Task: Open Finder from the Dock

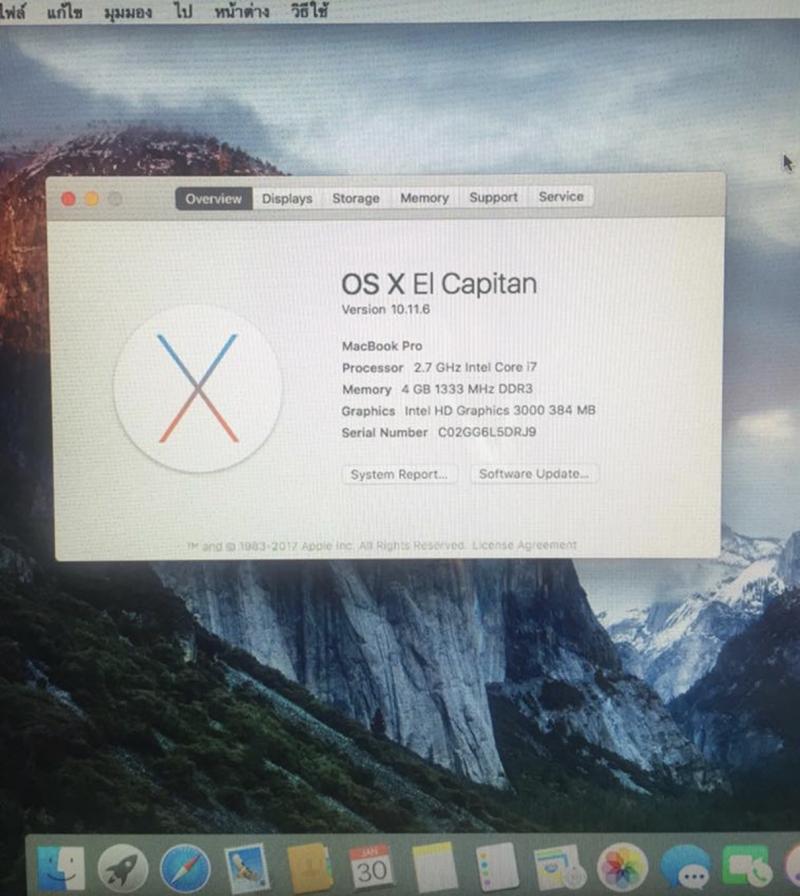Action: [61, 869]
